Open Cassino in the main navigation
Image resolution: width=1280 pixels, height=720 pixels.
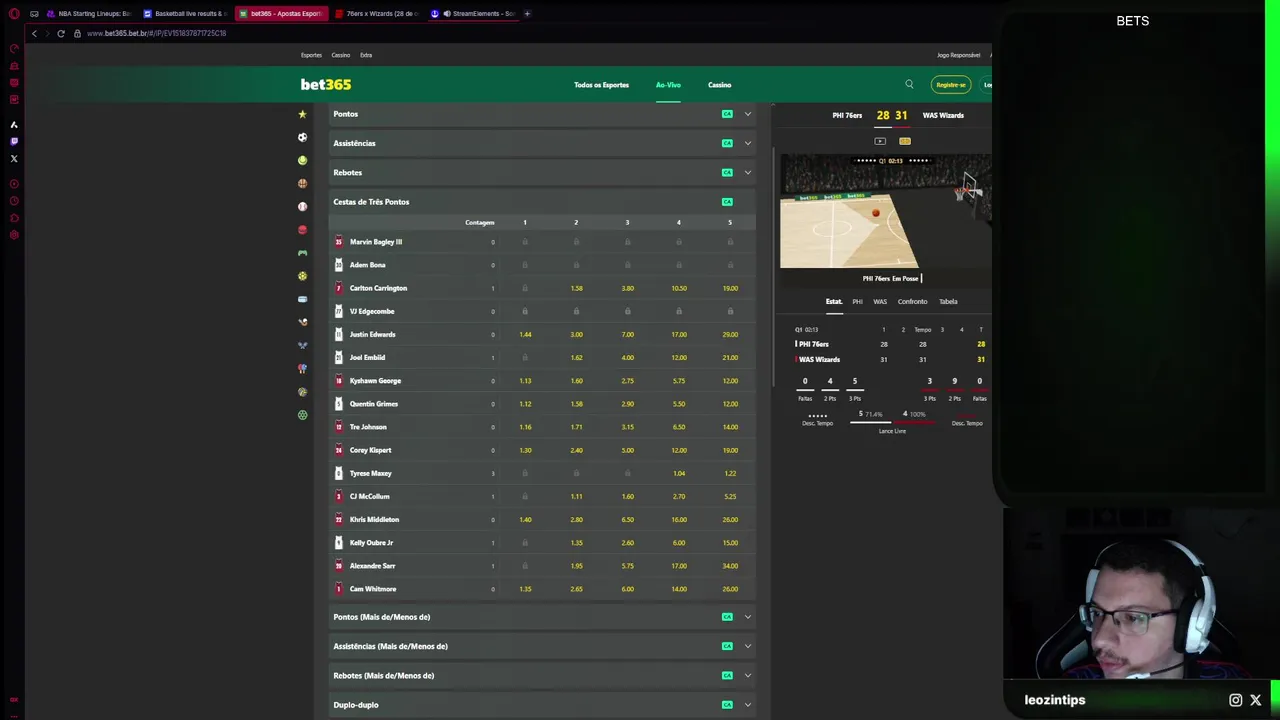click(720, 85)
